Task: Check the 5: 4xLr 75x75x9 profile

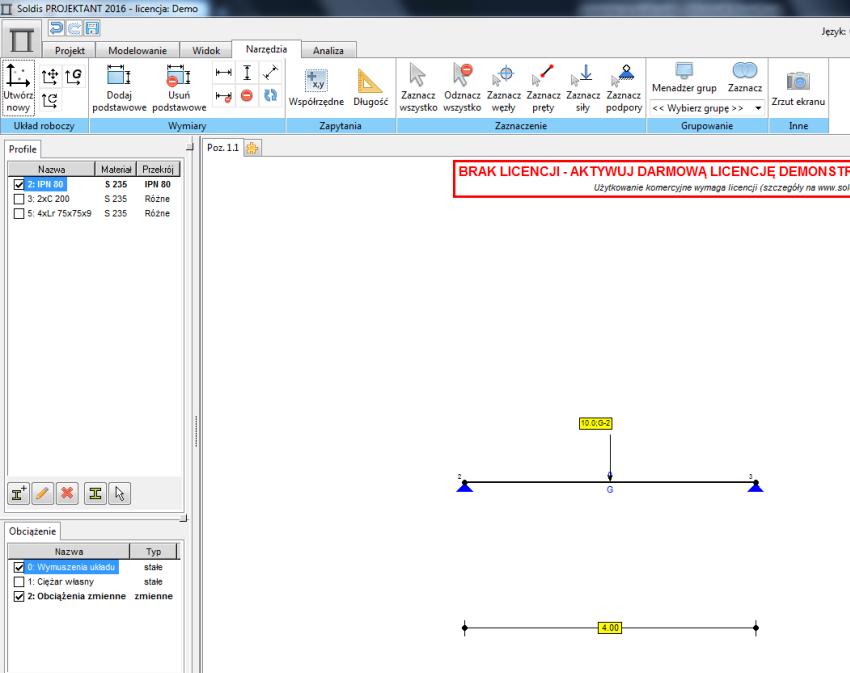Action: coord(19,214)
